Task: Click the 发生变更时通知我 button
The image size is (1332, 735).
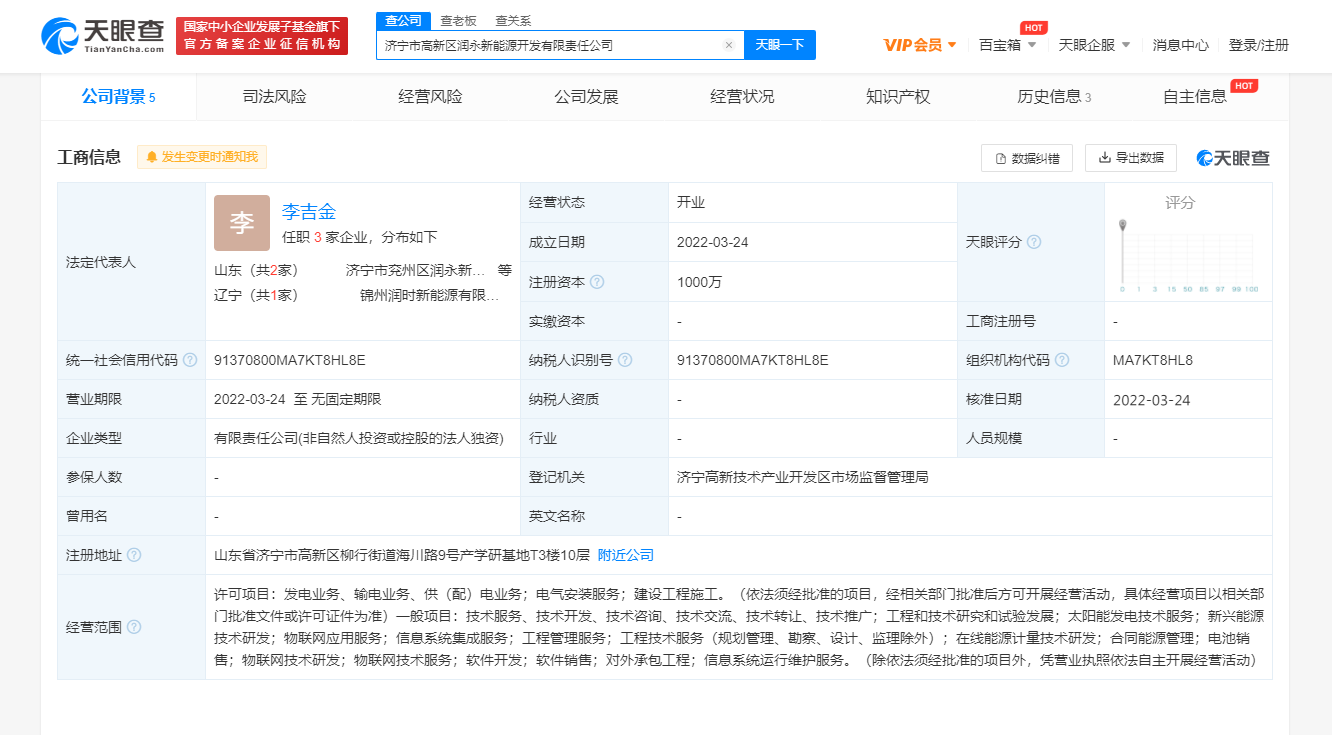Action: 202,157
